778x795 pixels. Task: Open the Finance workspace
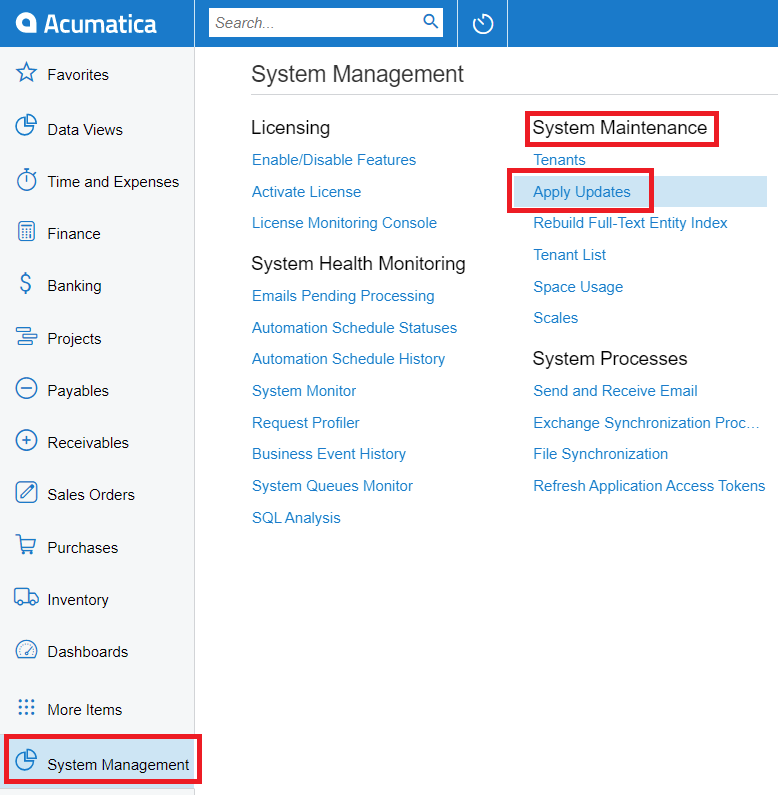pos(74,234)
